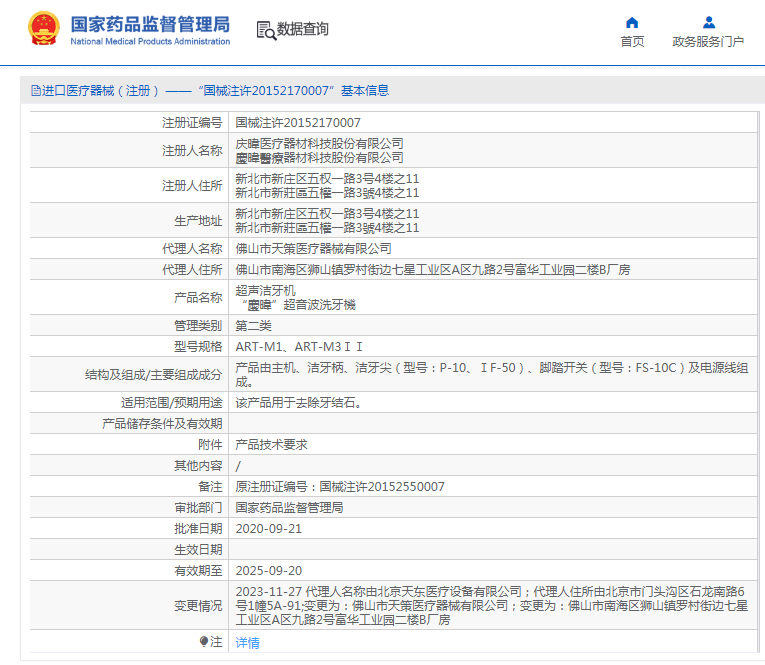Click 生产地址 label
765x665 pixels.
tap(198, 221)
